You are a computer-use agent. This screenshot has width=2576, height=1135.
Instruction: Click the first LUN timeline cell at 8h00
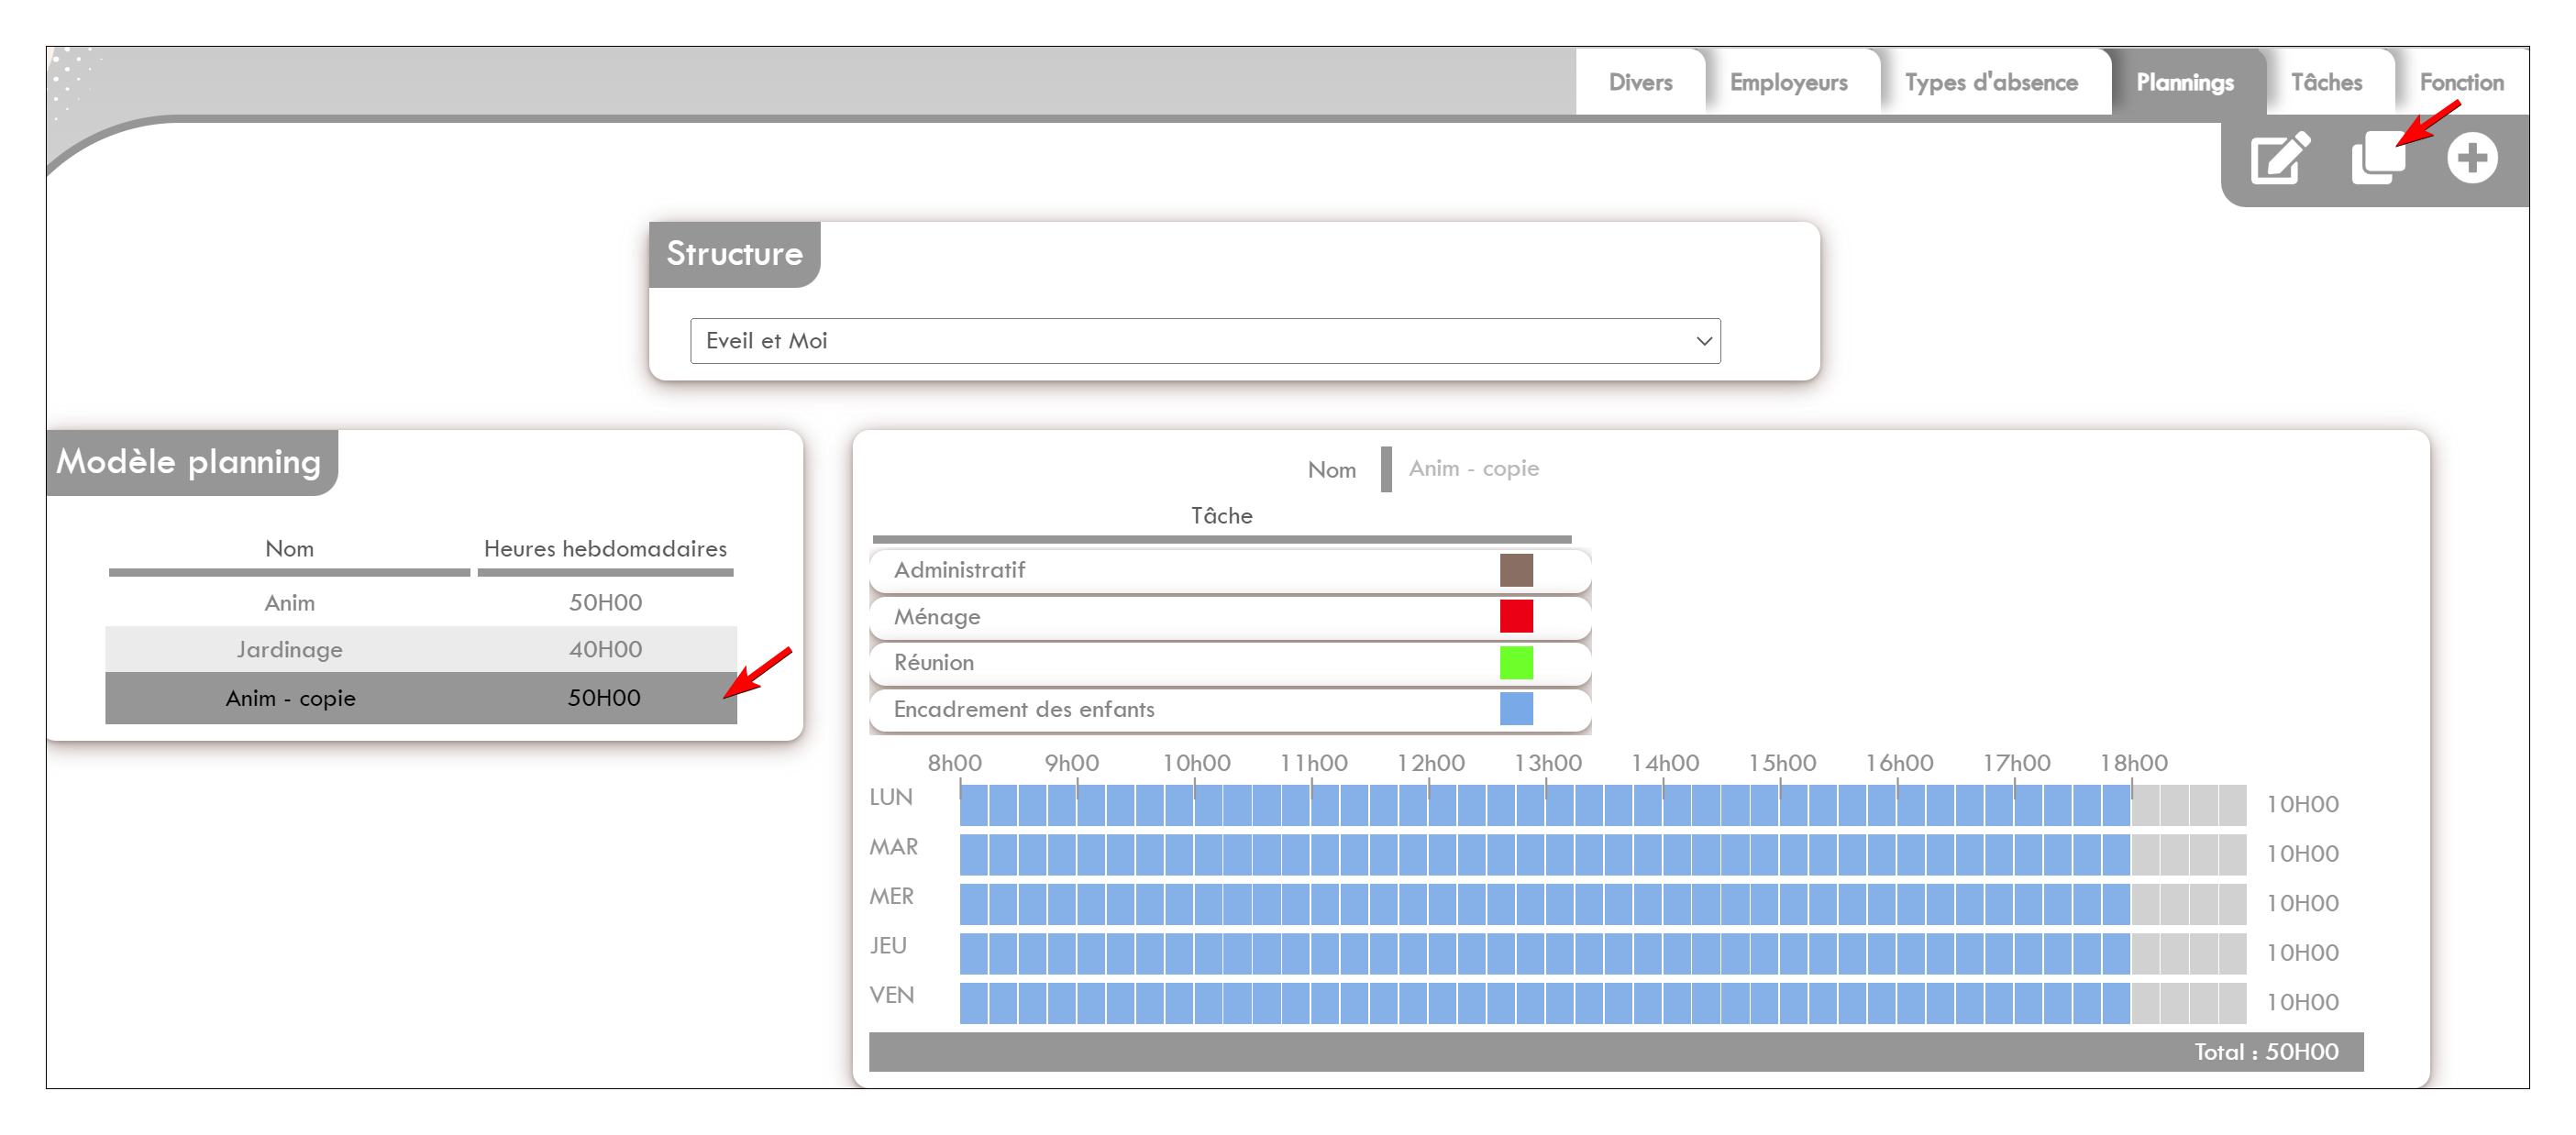click(x=974, y=805)
